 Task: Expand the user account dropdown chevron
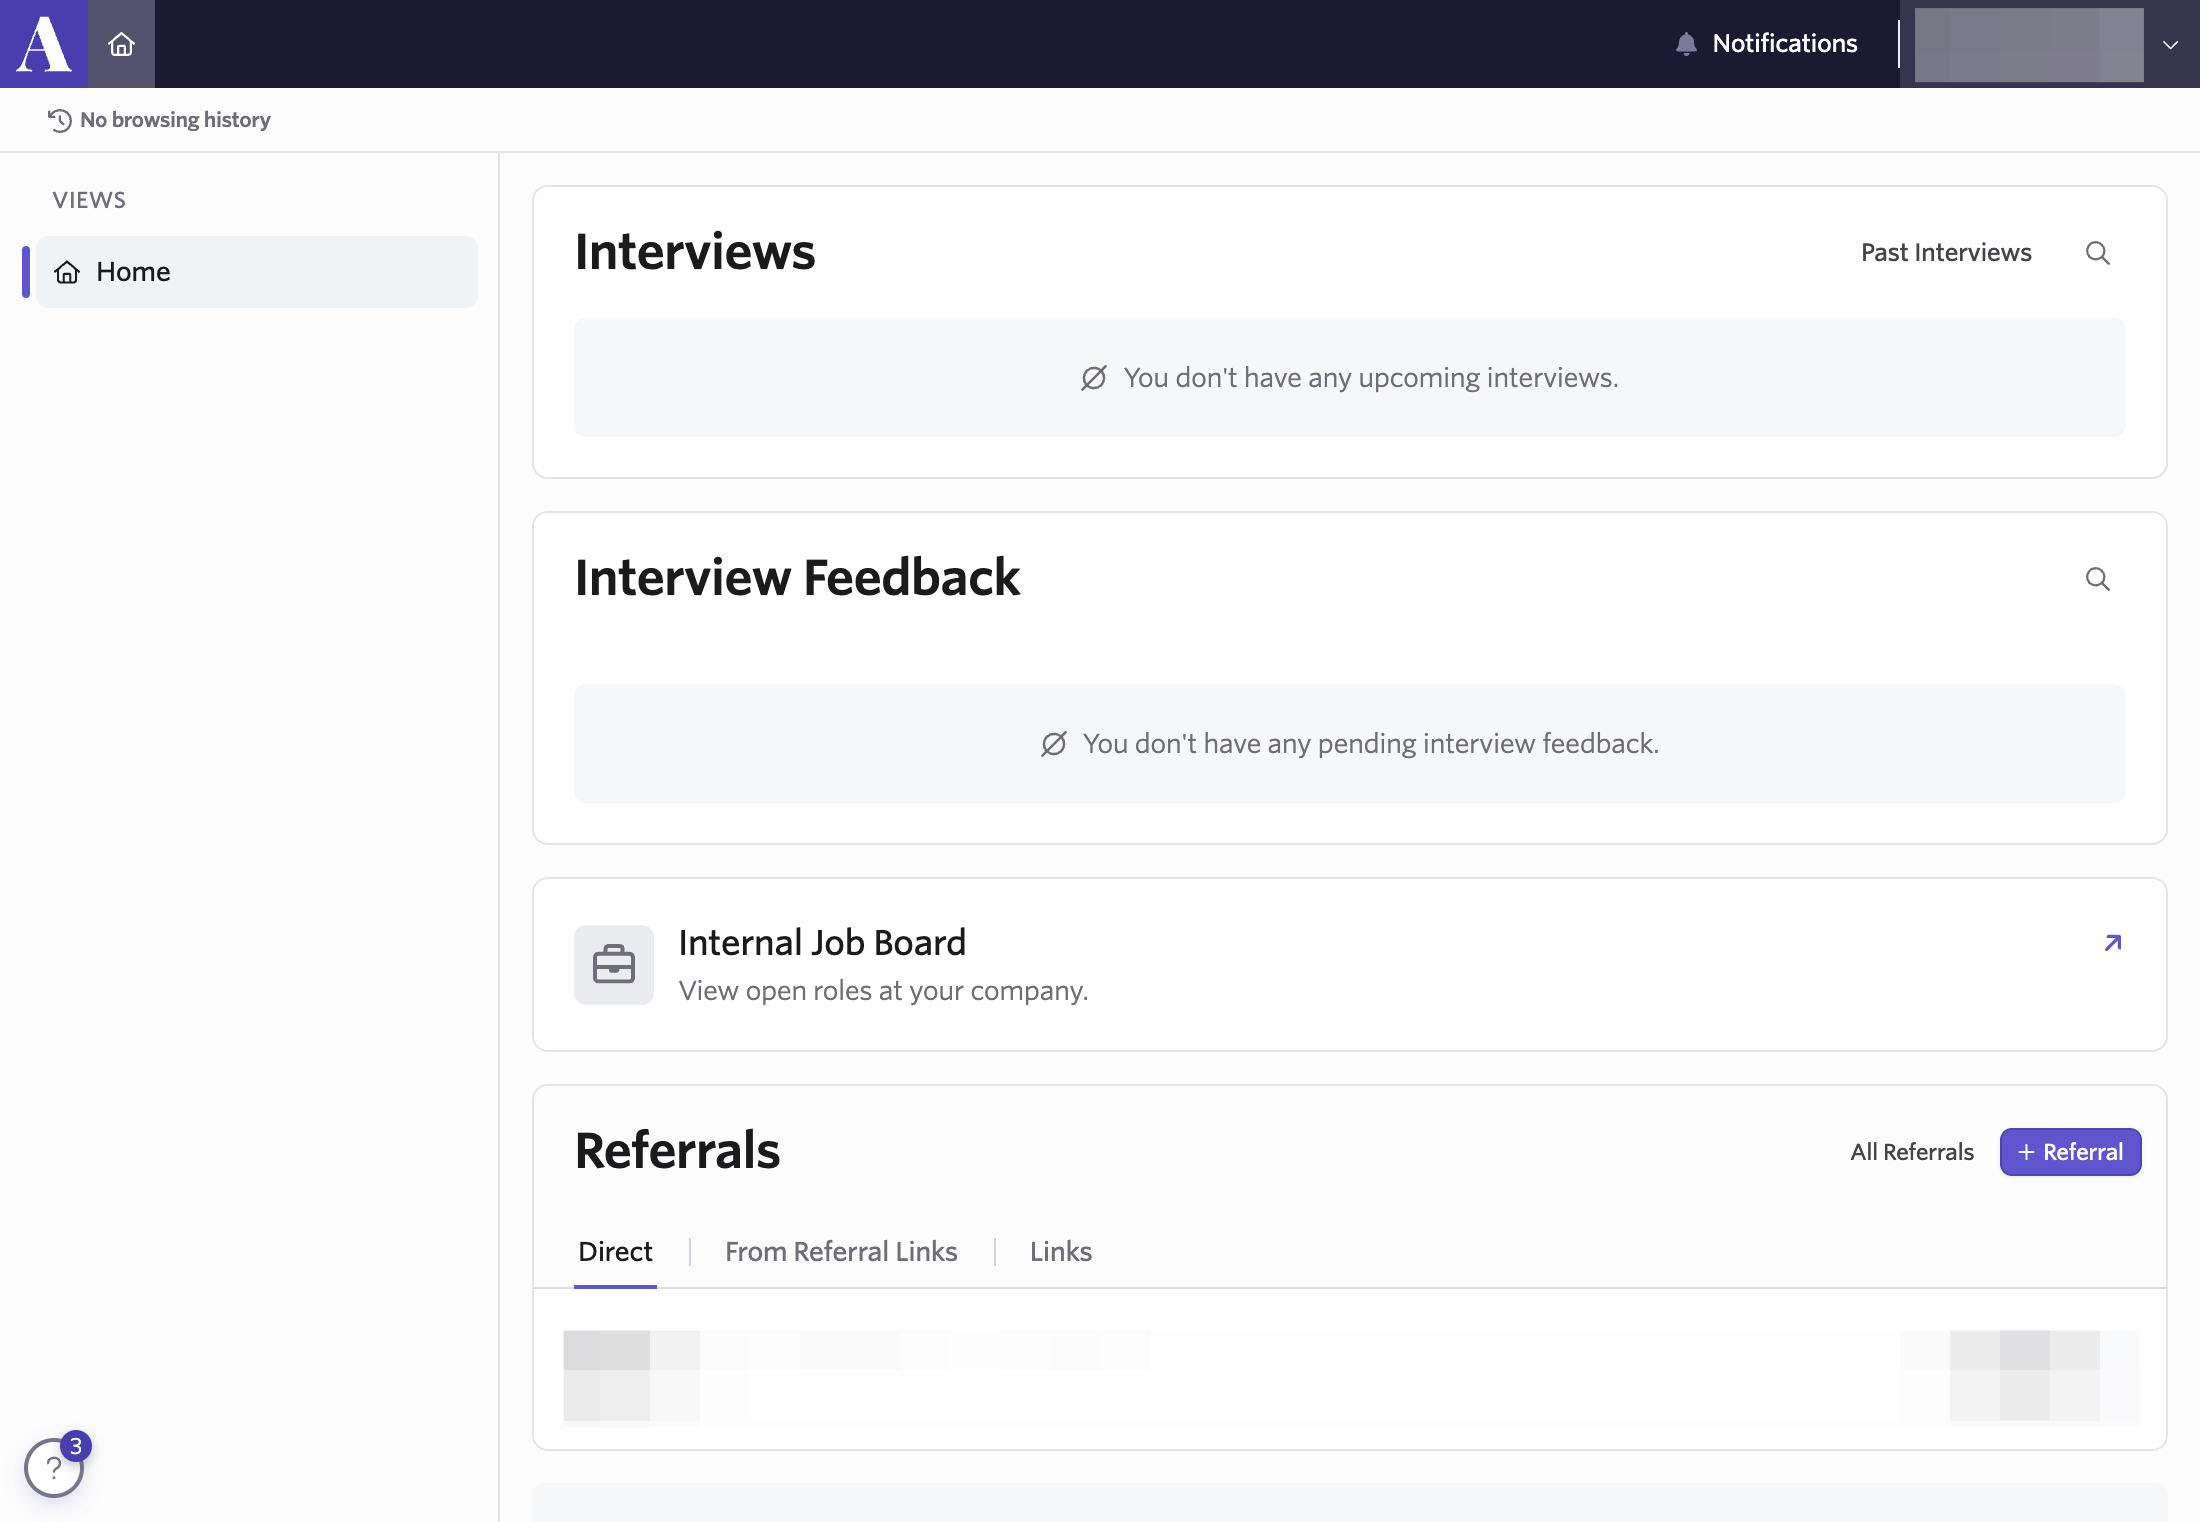(2170, 44)
